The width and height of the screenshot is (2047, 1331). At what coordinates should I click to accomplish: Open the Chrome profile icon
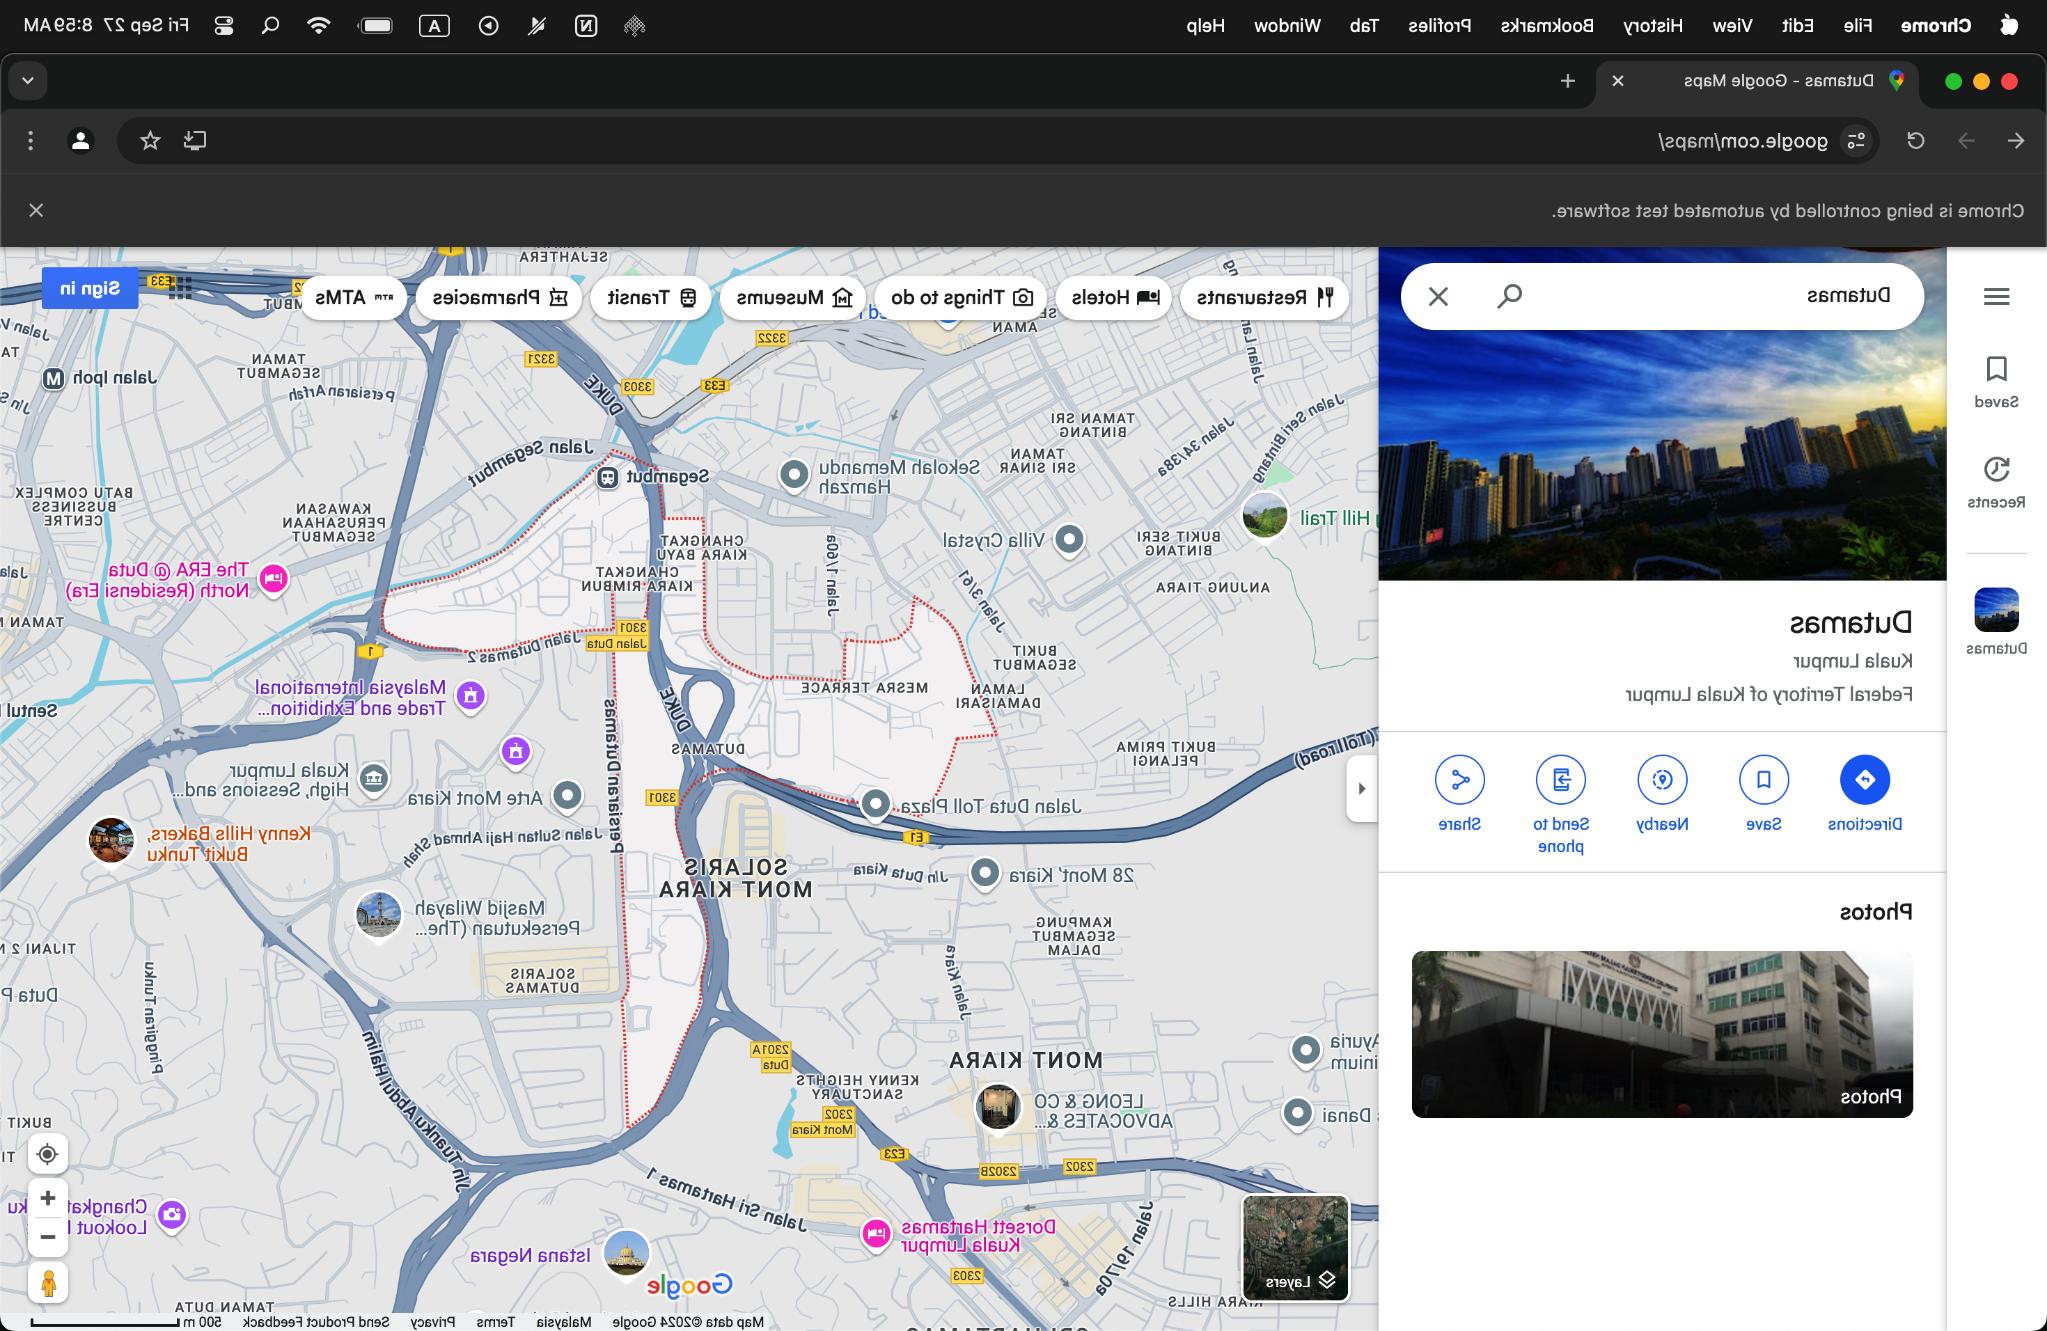[81, 141]
